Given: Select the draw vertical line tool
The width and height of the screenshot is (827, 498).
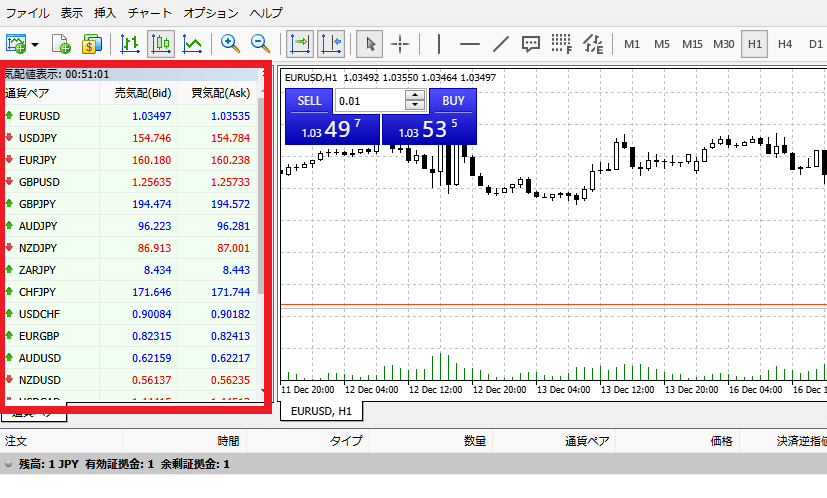Looking at the screenshot, I should click(x=438, y=44).
